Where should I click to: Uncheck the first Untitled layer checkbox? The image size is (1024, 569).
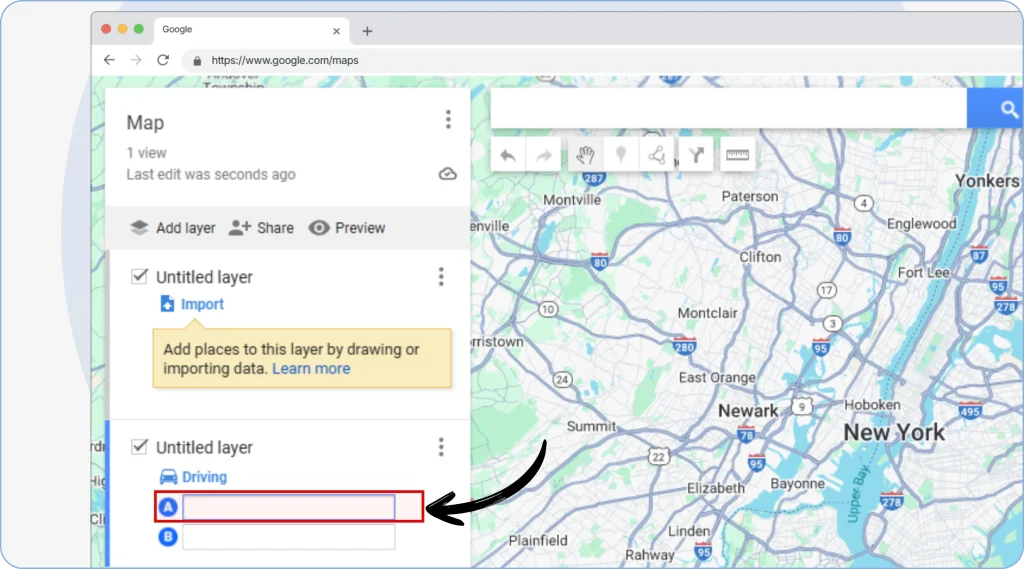pos(139,276)
